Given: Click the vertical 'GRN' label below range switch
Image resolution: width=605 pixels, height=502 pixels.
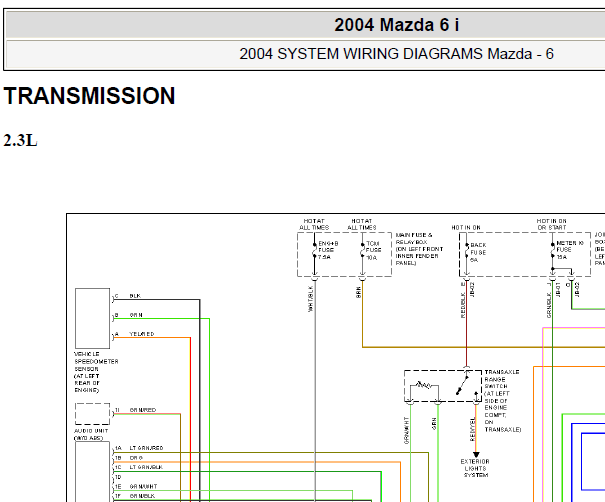Looking at the screenshot, I should click(x=434, y=424).
